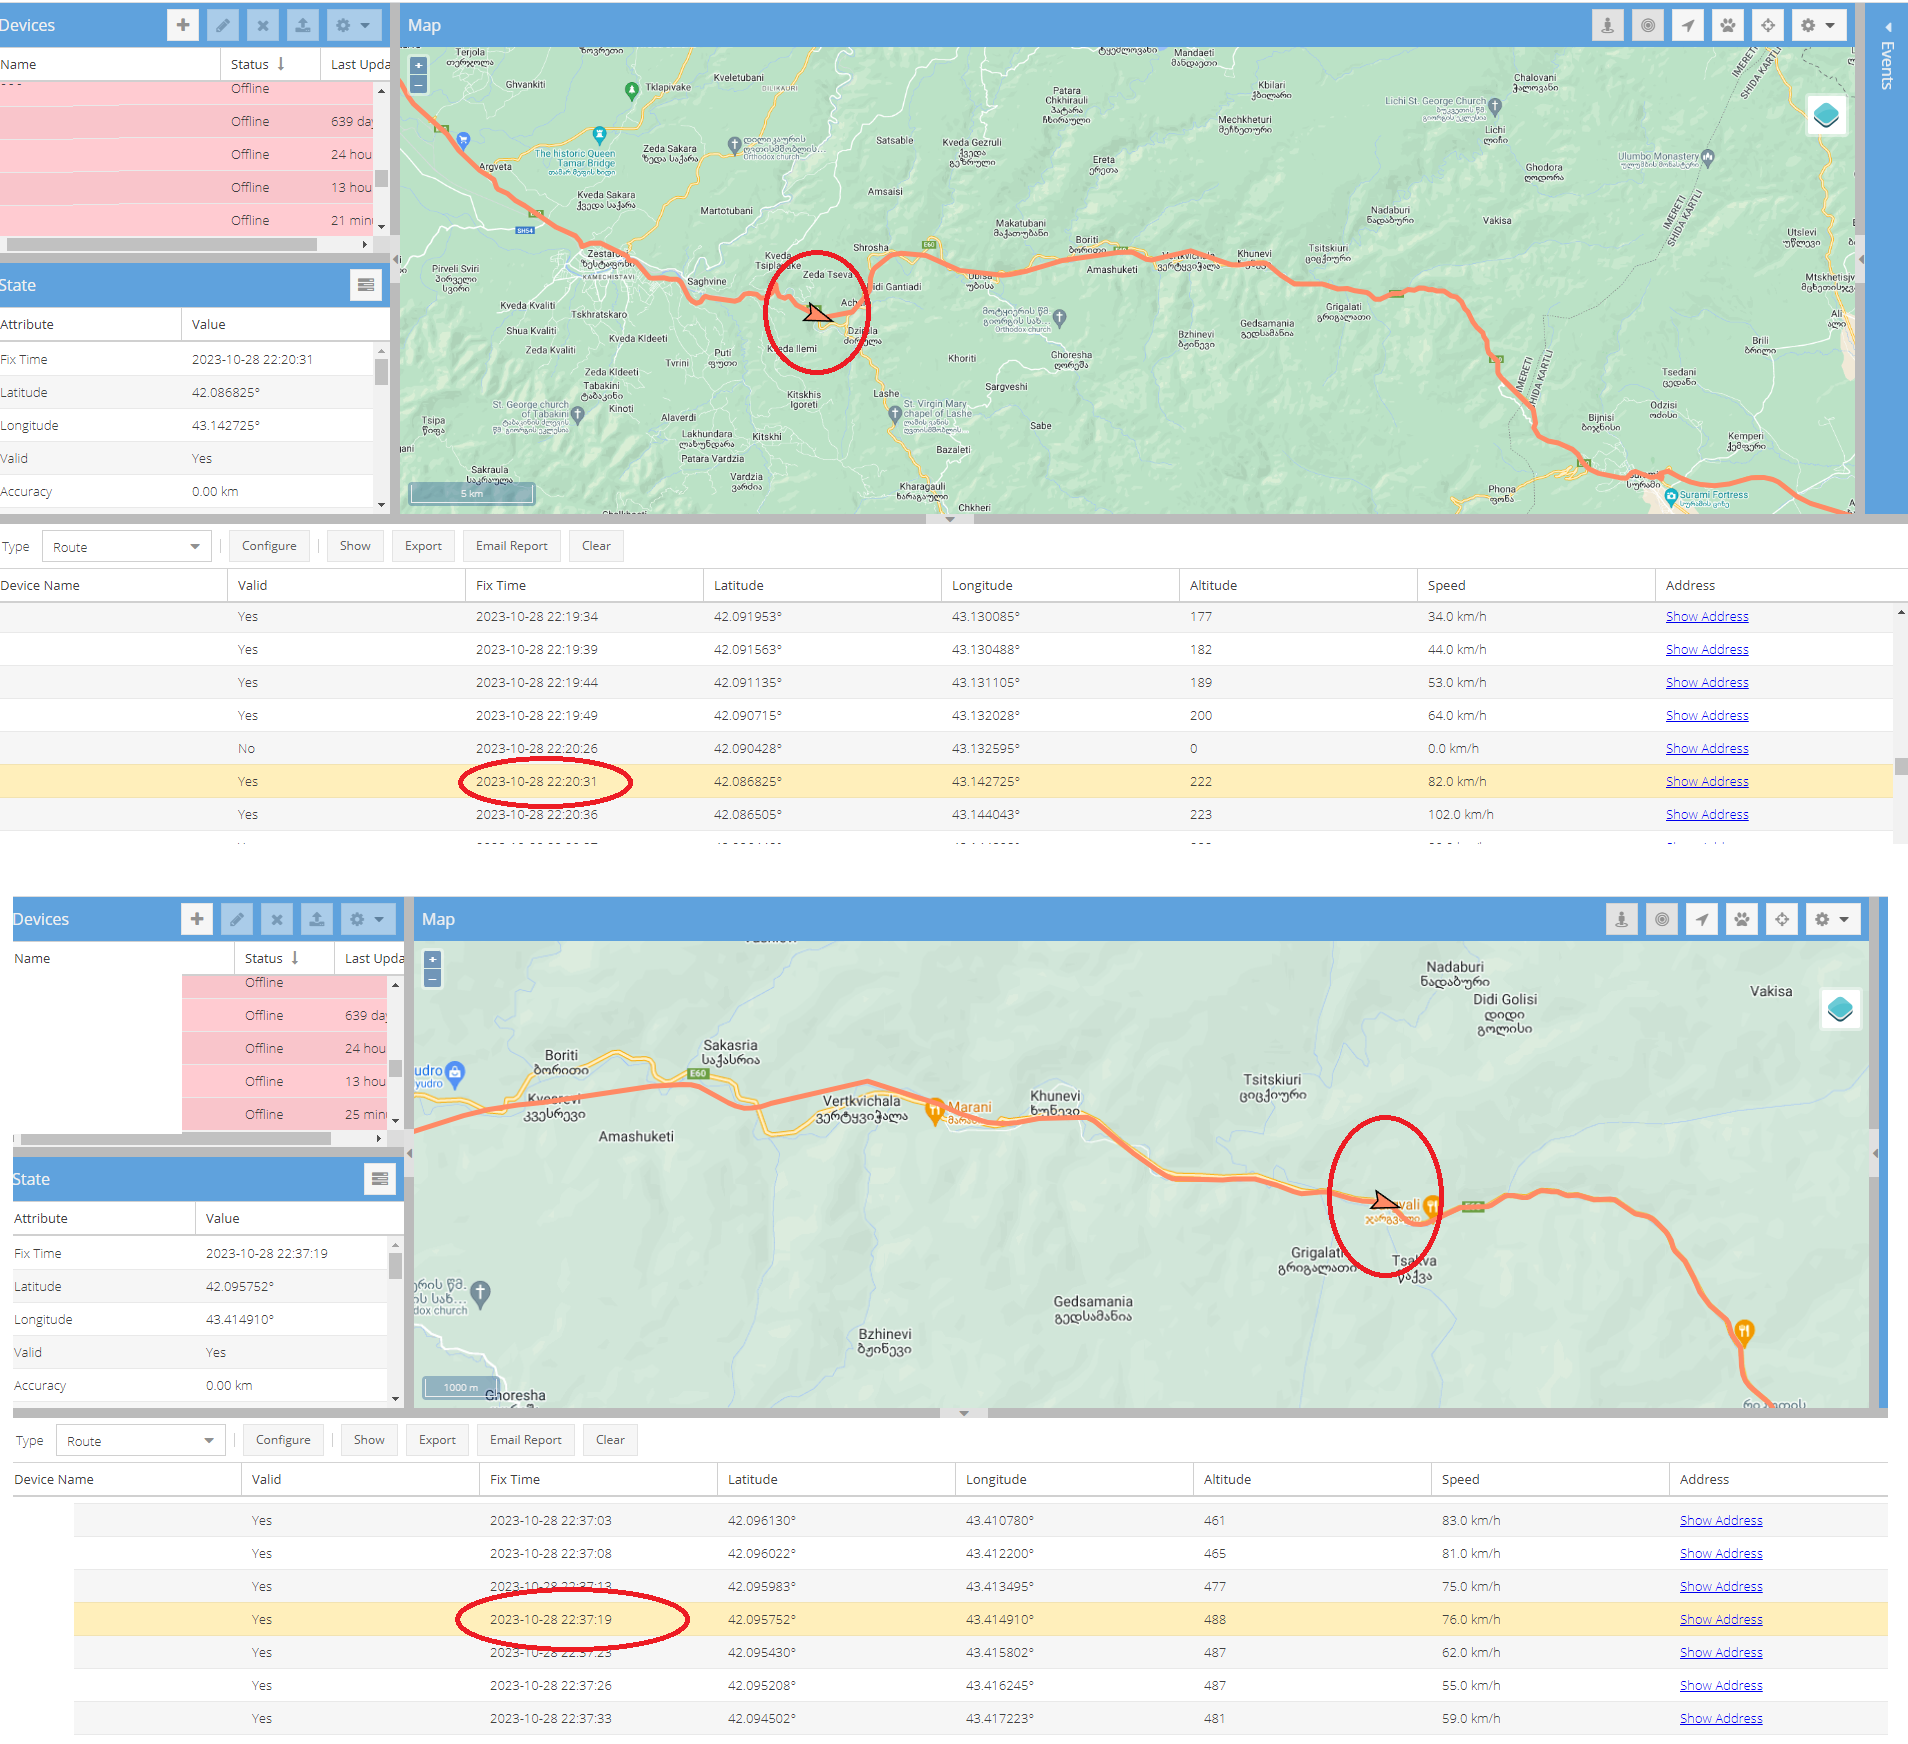Screen dimensions: 1908x1744
Task: Open the Type Route dropdown in upper report bar
Action: point(126,547)
